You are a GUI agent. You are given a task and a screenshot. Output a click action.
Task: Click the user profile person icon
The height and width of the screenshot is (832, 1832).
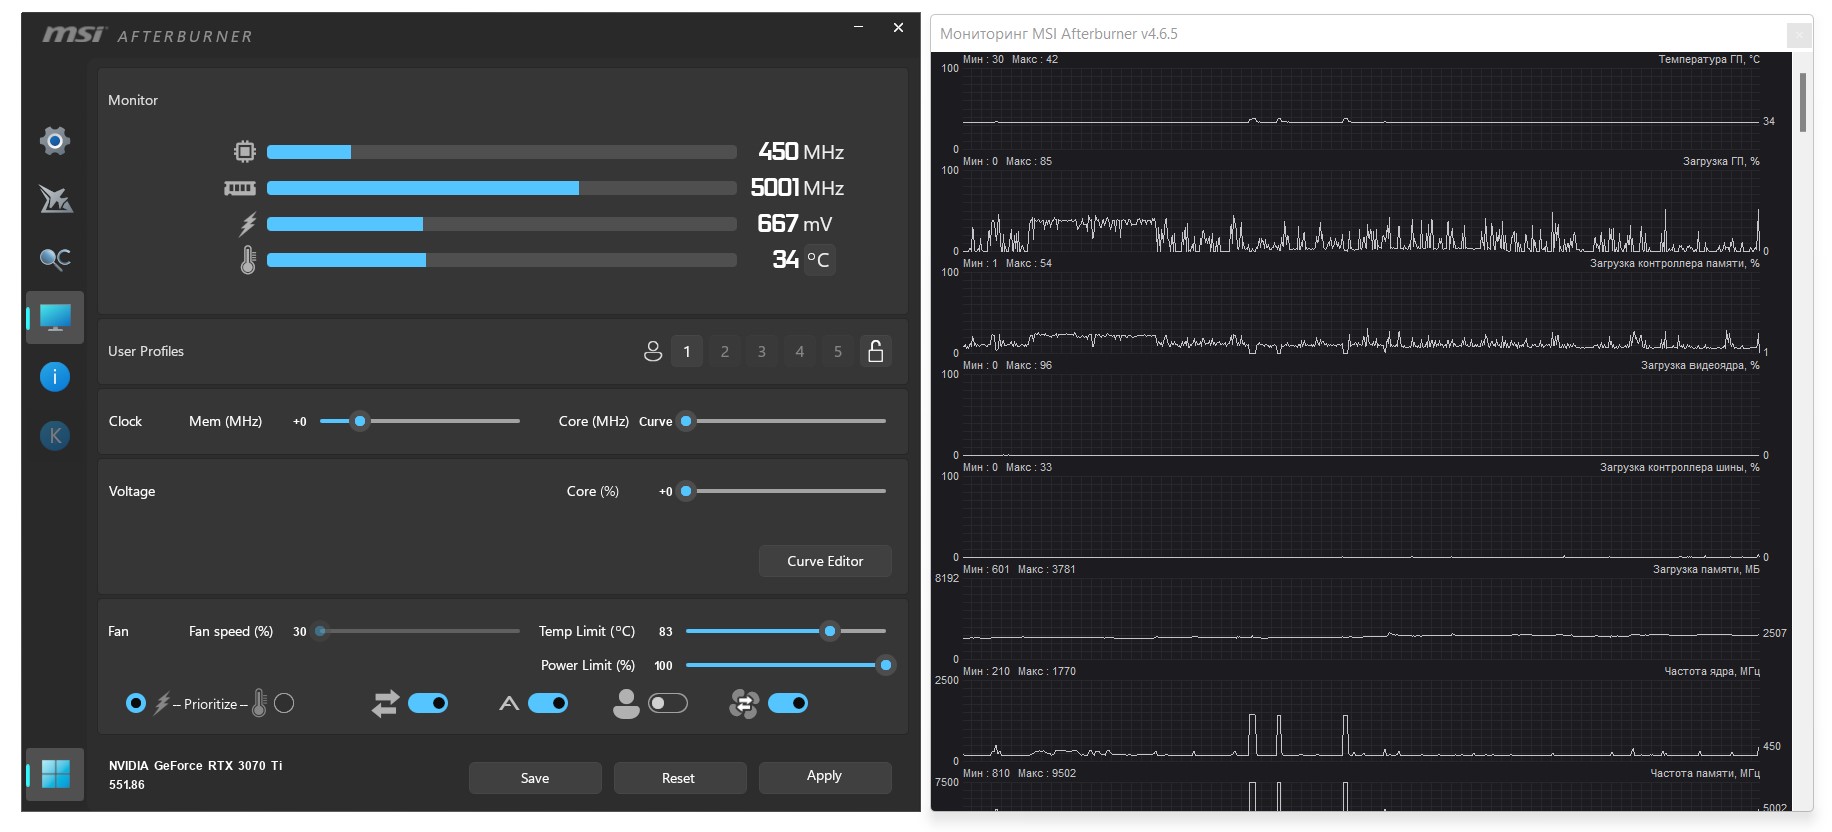tap(653, 351)
